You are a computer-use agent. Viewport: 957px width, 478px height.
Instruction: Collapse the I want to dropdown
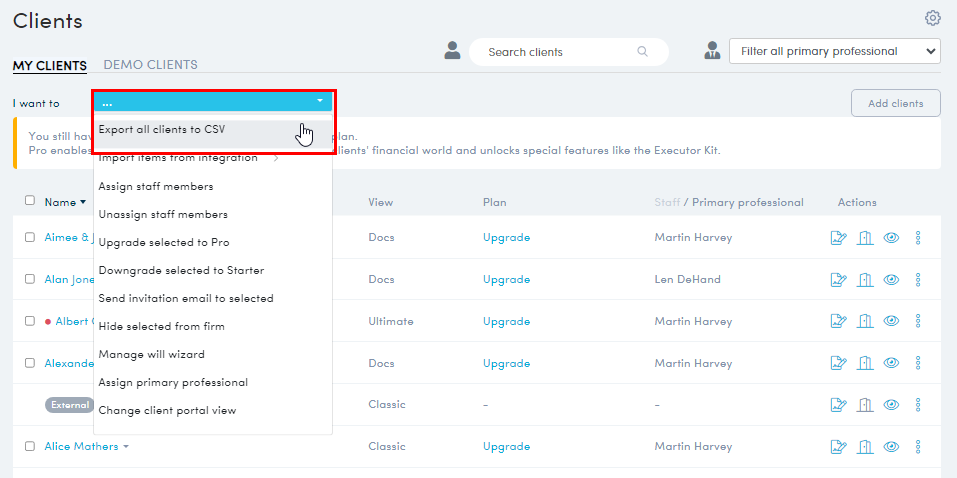click(213, 102)
